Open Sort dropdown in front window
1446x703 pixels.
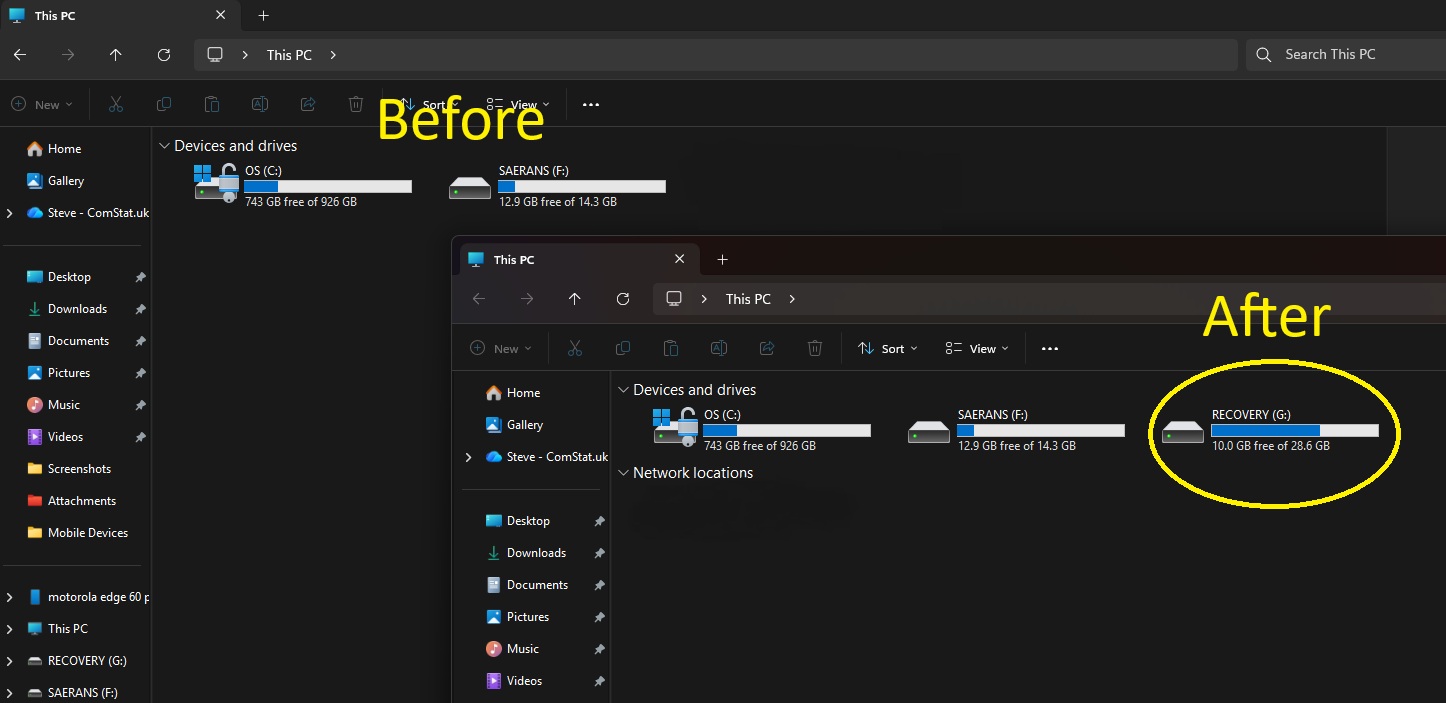tap(888, 348)
